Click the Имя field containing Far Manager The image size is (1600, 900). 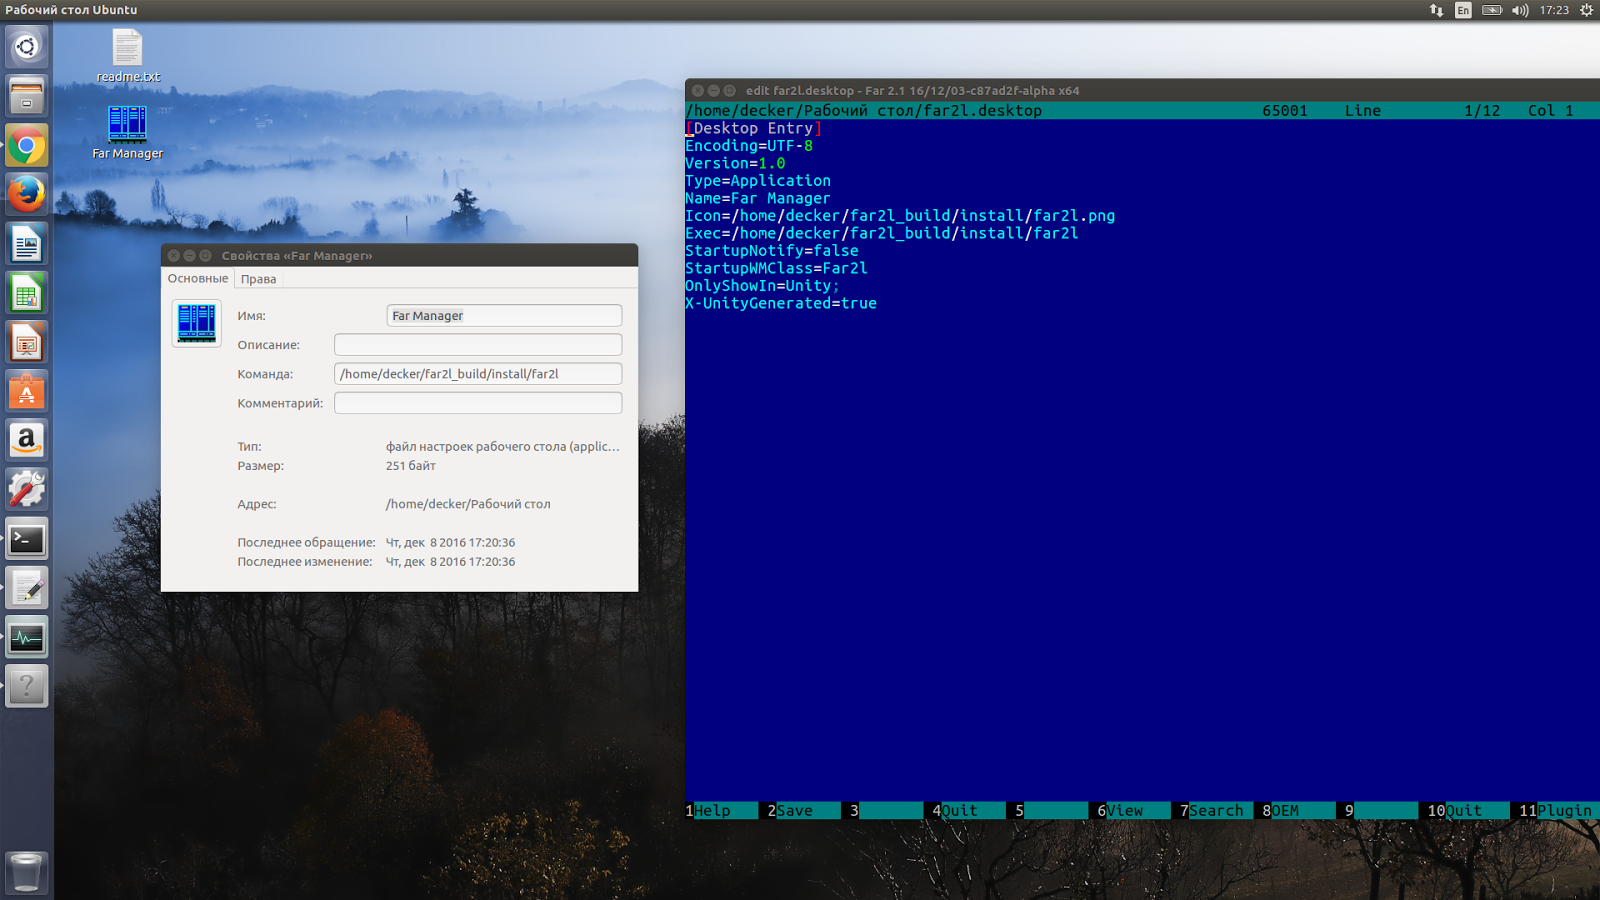point(504,316)
